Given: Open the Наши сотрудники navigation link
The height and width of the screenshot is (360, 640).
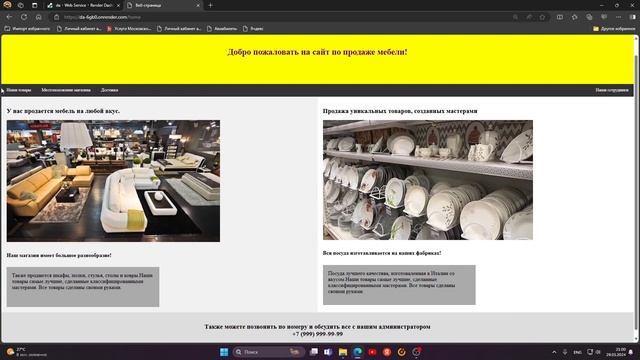Looking at the screenshot, I should [612, 90].
